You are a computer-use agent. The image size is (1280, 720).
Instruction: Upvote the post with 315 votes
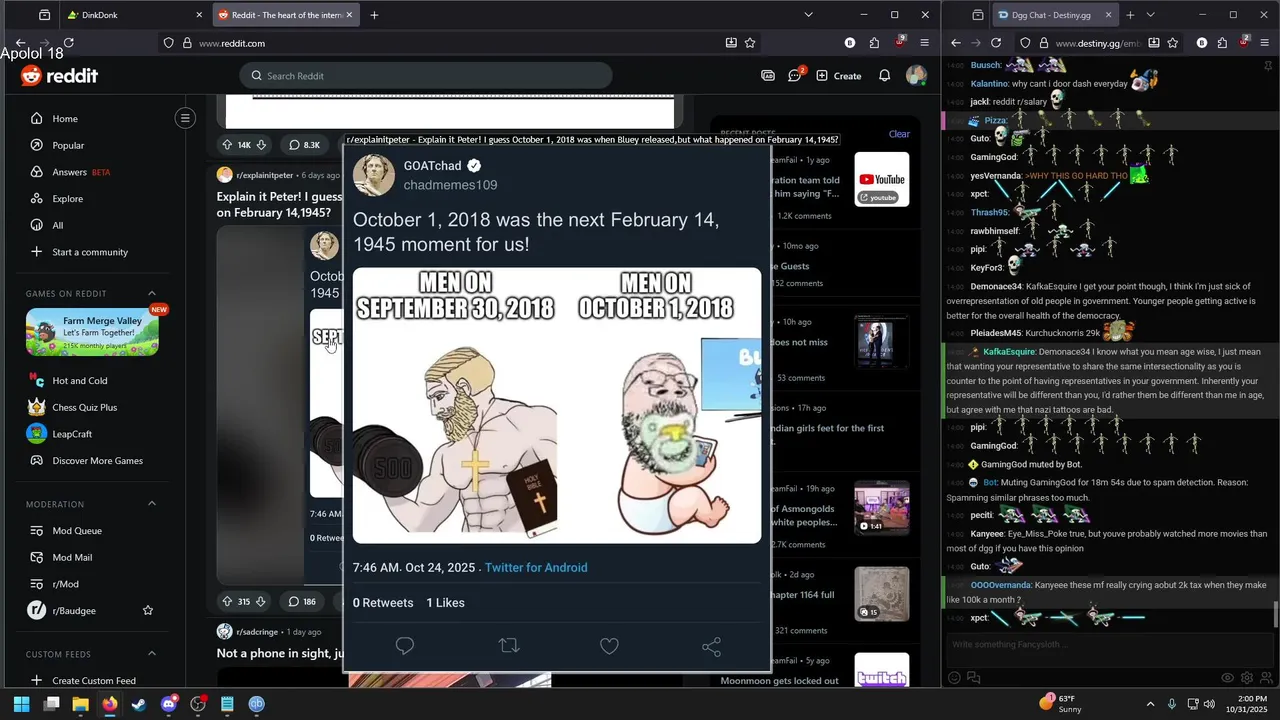(227, 601)
